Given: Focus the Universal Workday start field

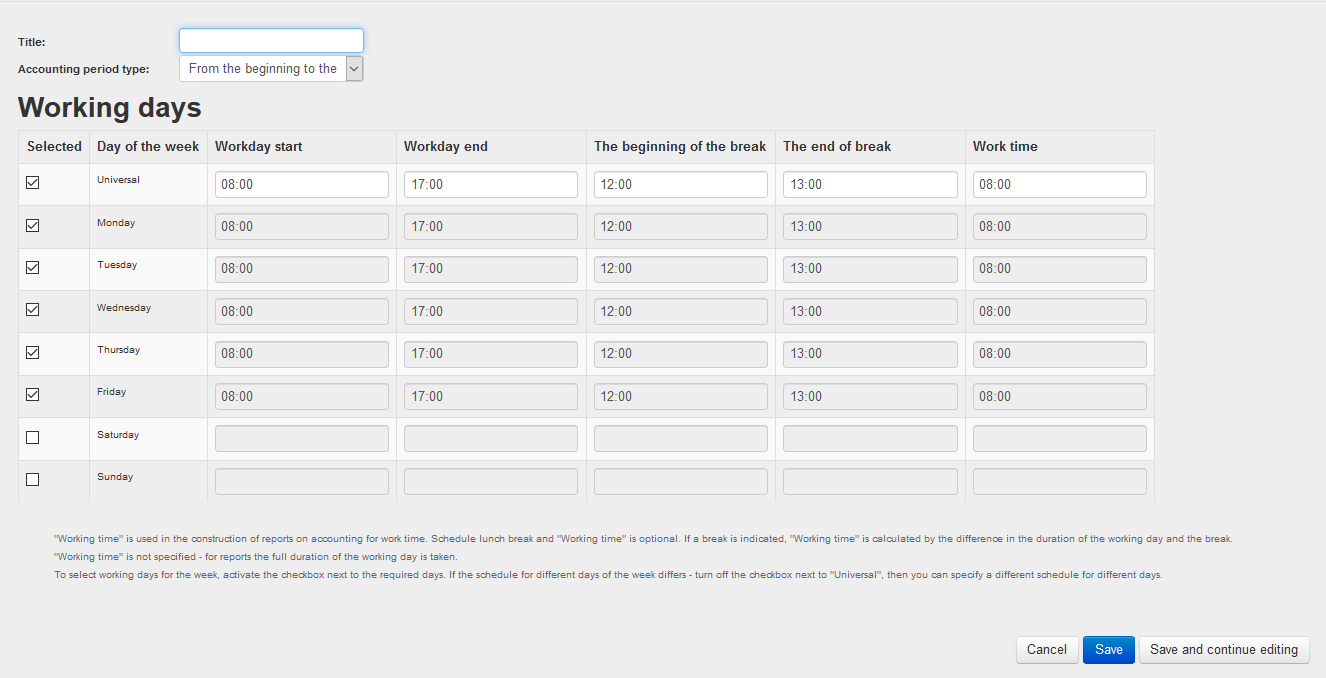Looking at the screenshot, I should tap(301, 184).
